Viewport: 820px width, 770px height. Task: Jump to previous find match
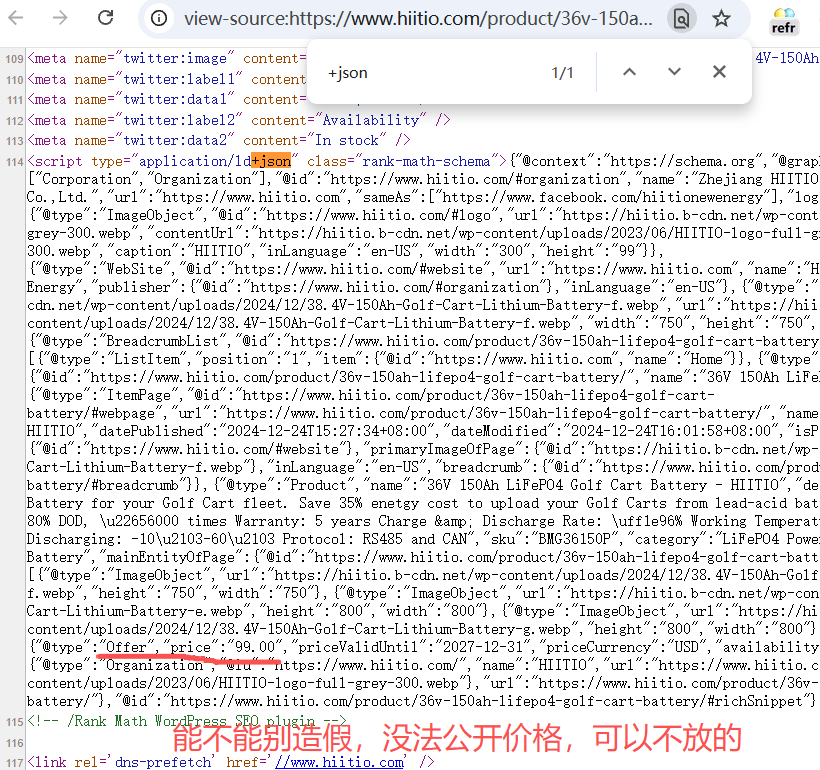point(630,72)
